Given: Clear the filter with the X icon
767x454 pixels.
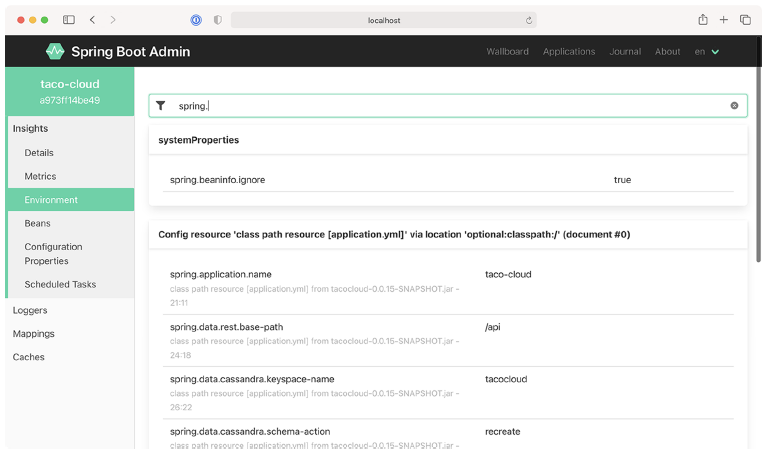Looking at the screenshot, I should (734, 105).
